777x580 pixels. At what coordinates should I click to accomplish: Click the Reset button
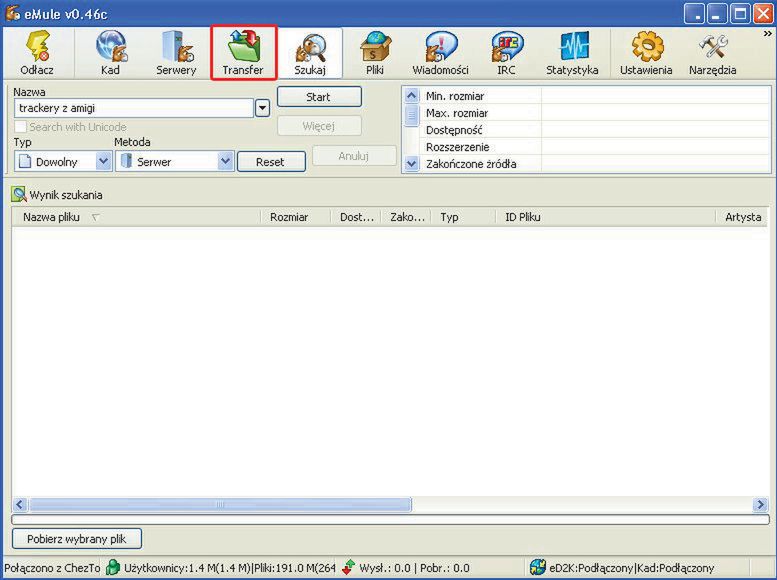tap(271, 162)
